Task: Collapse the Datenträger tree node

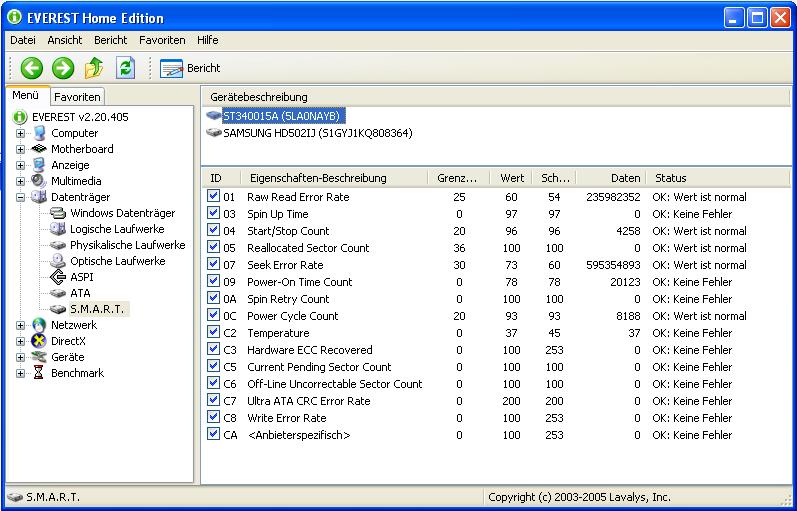Action: point(20,197)
